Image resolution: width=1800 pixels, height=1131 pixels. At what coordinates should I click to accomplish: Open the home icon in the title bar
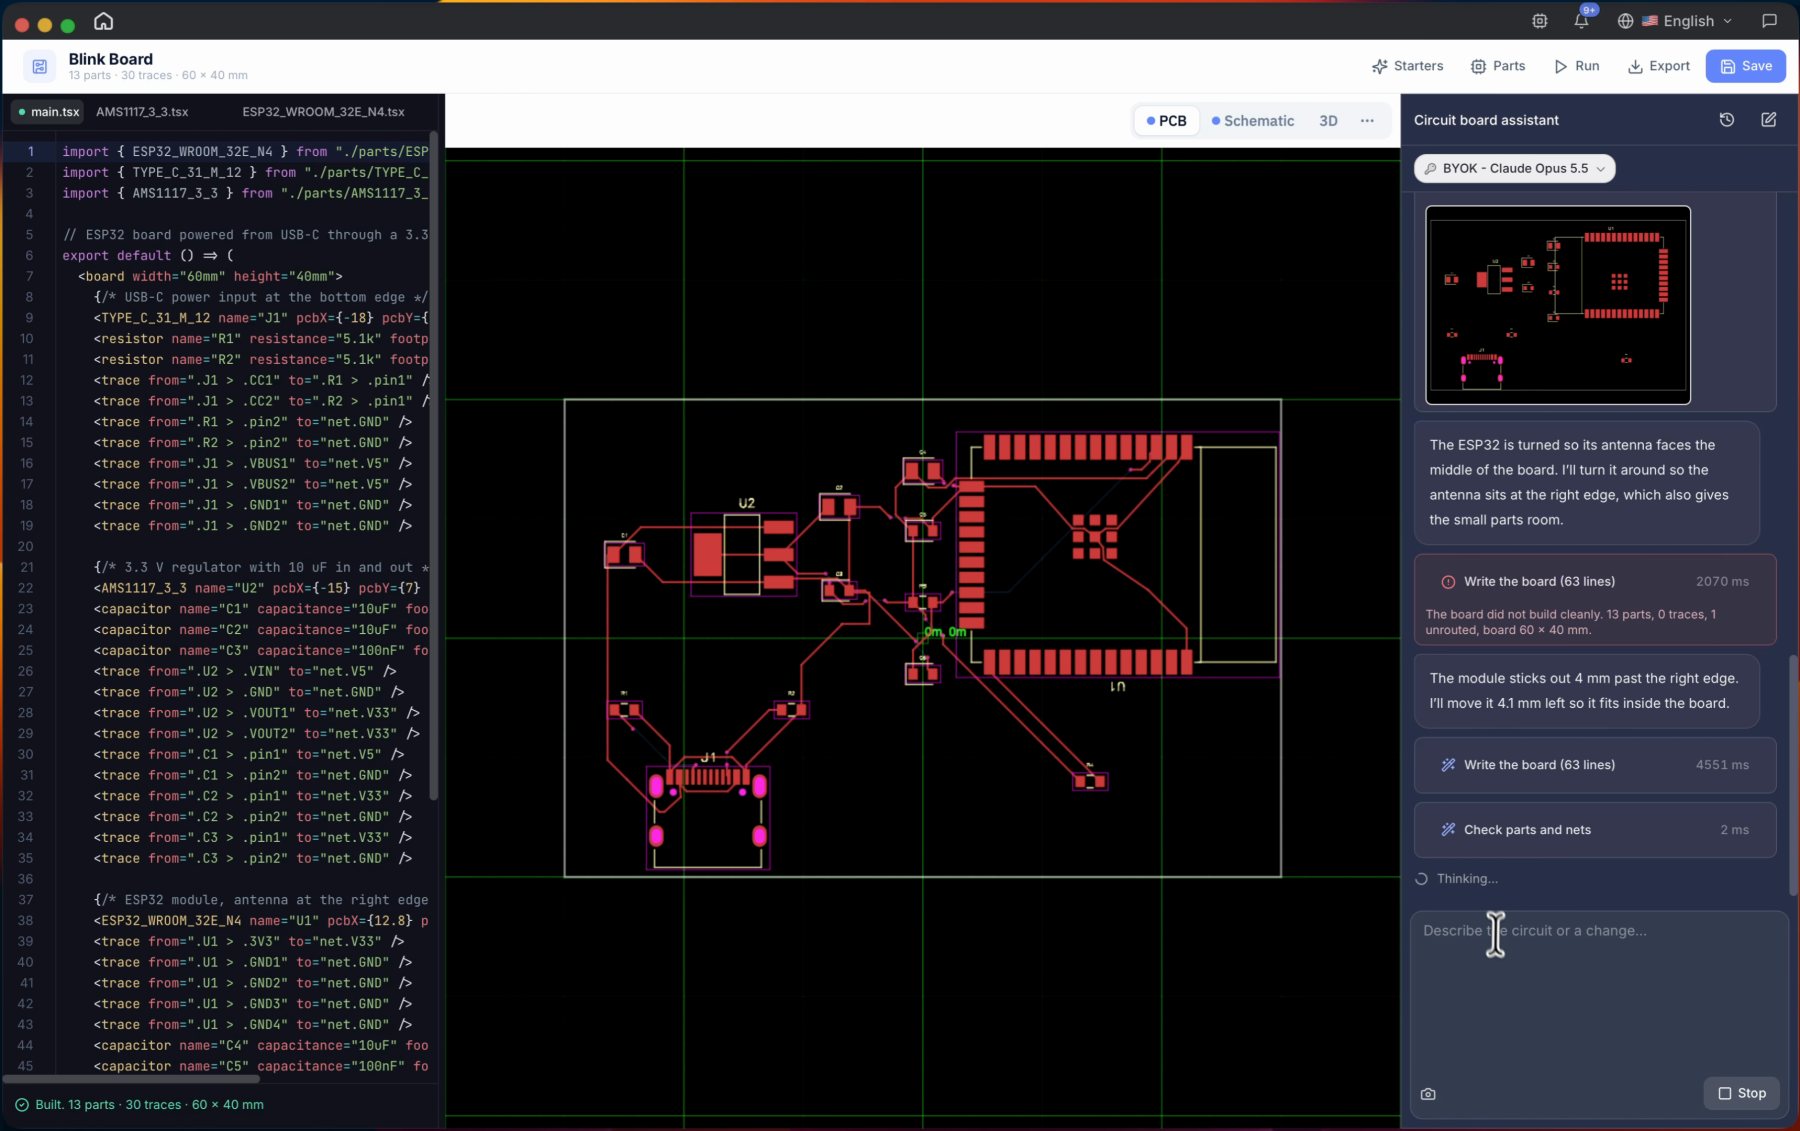[103, 21]
